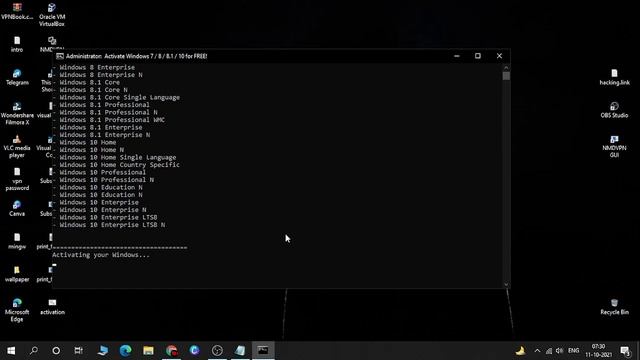Open the volume control tray icon
Viewport: 640px width, 360px height.
(x=560, y=351)
